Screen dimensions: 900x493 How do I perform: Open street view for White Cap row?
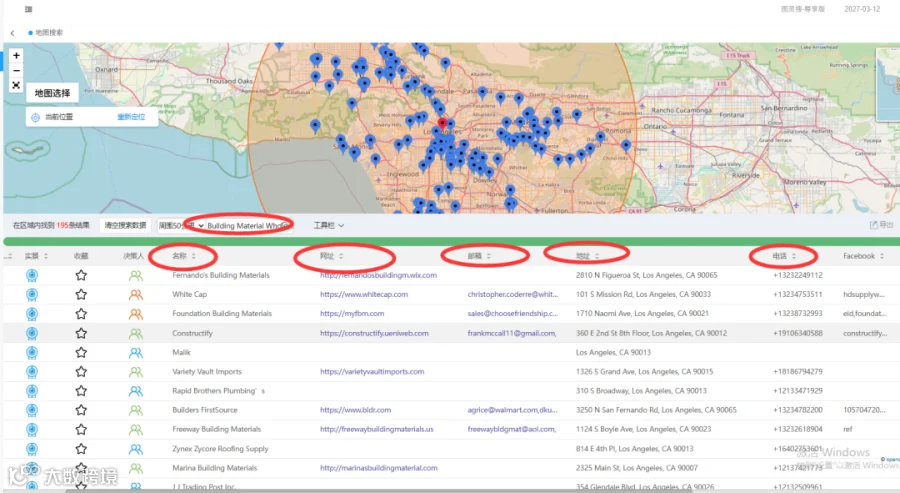[32, 294]
